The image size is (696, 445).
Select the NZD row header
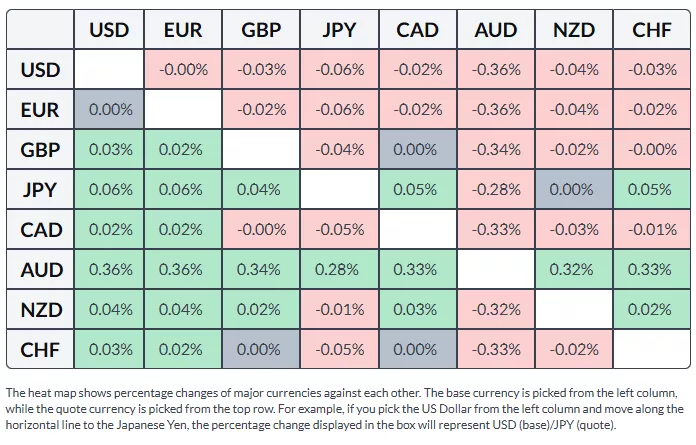tap(41, 310)
